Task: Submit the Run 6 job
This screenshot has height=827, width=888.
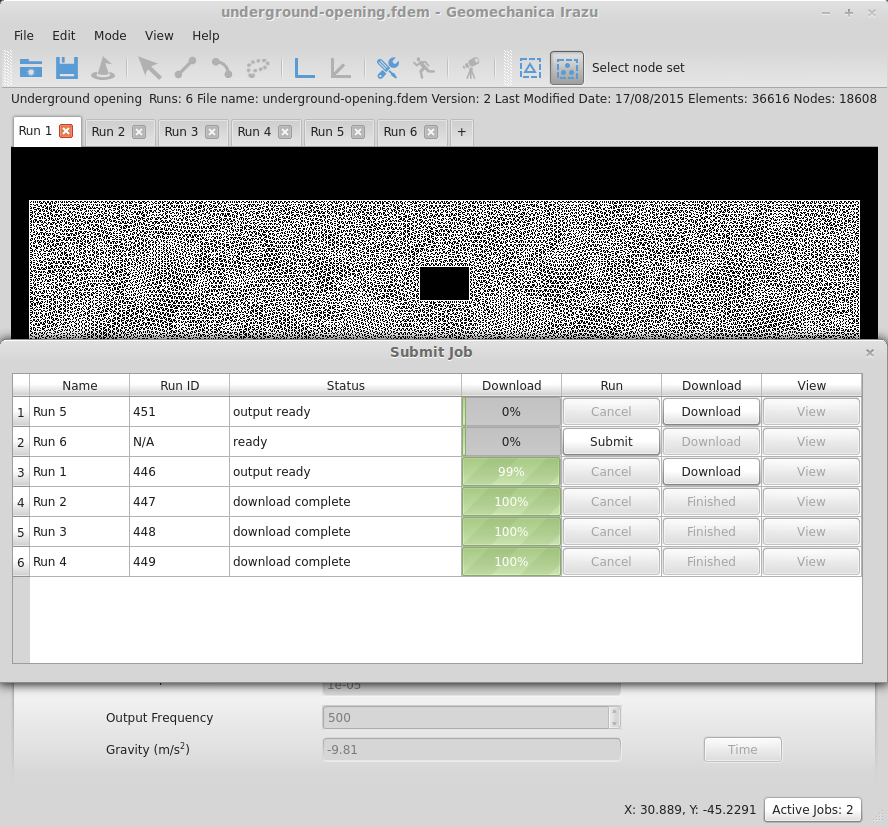Action: click(611, 442)
